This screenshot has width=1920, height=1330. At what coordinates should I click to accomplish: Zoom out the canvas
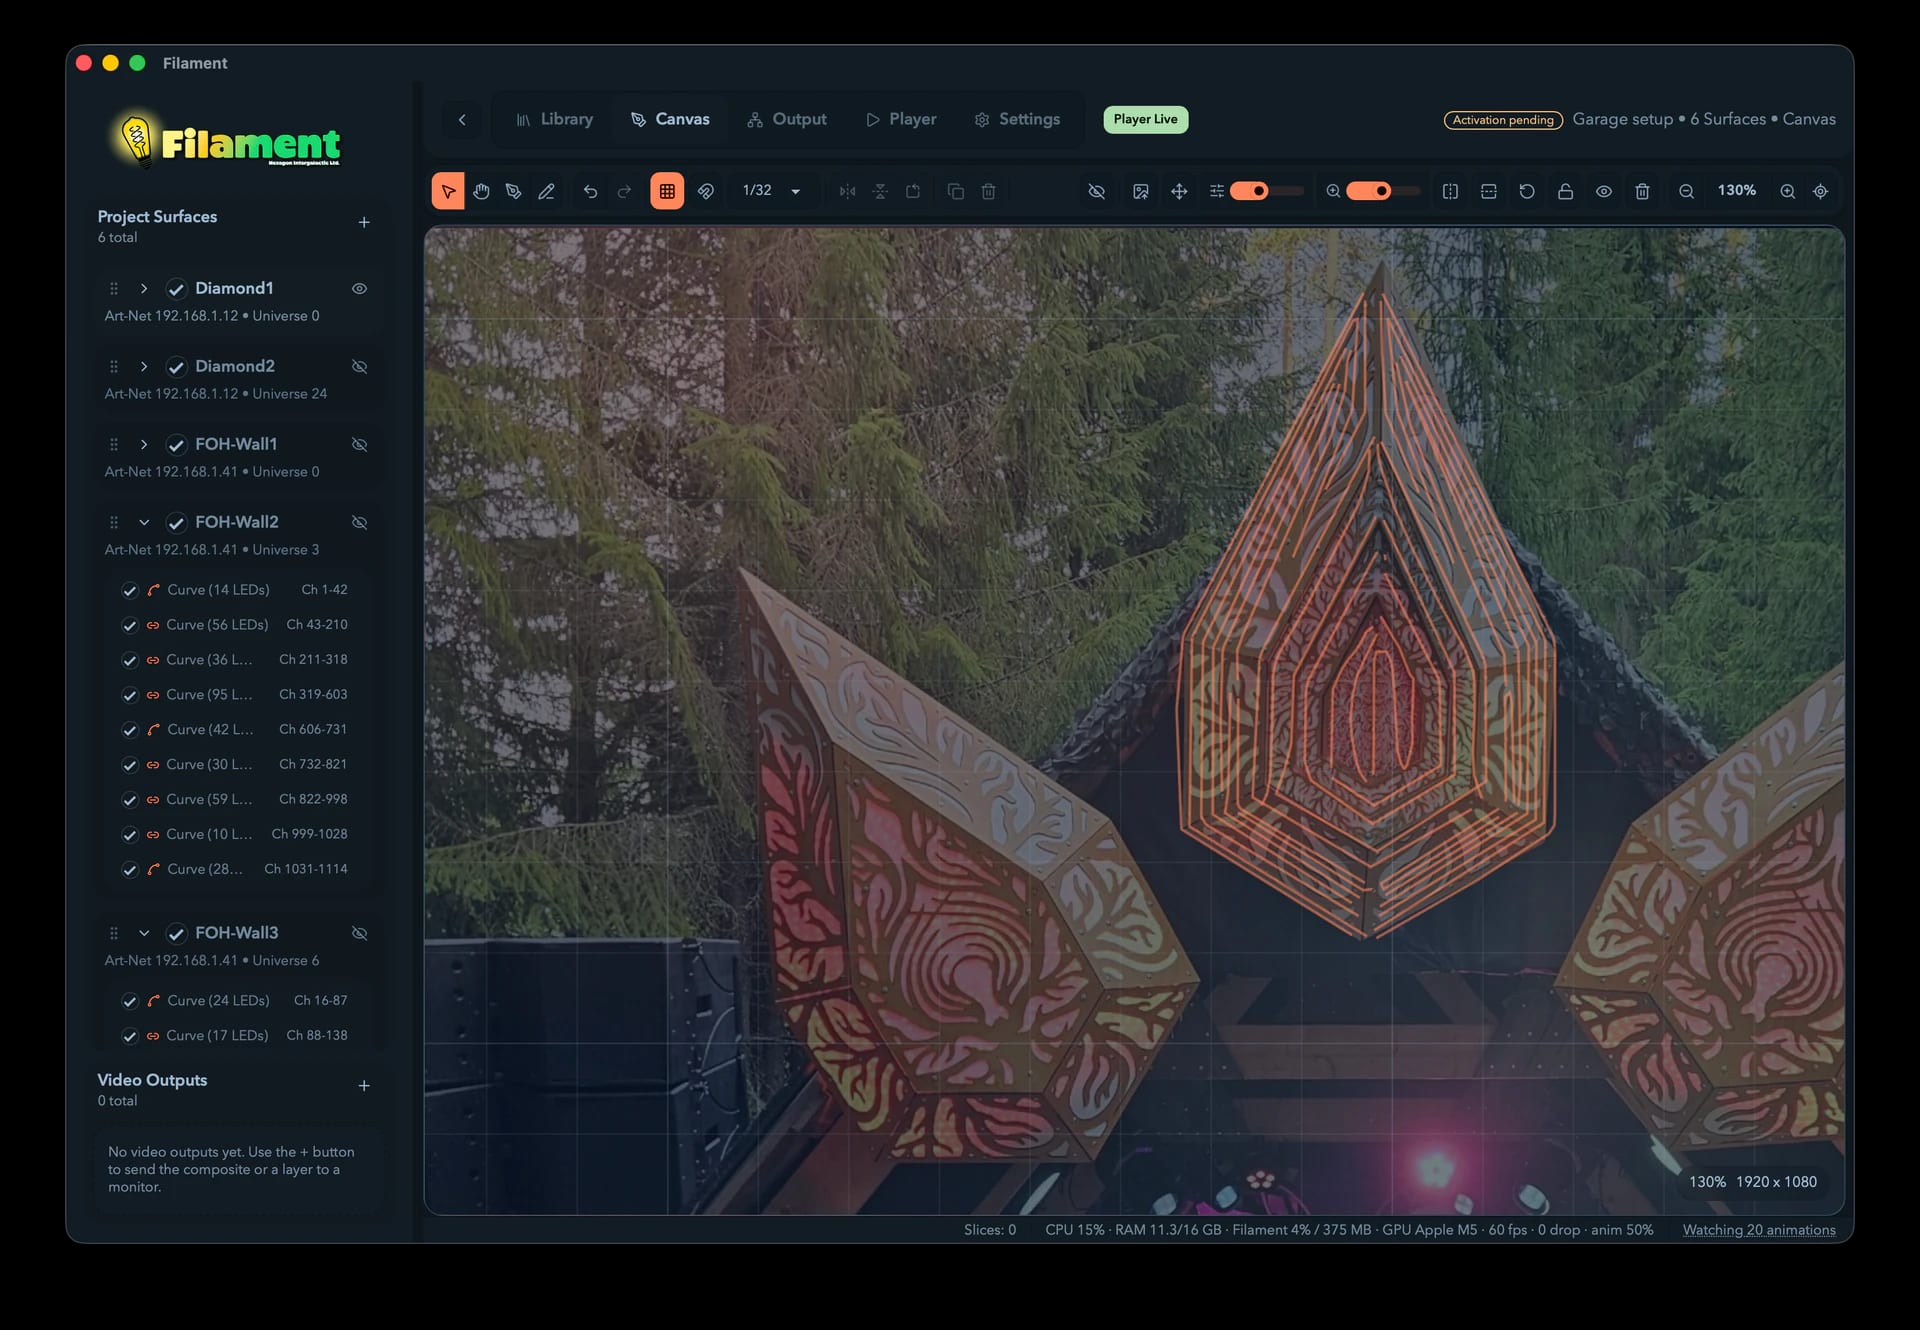coord(1686,191)
